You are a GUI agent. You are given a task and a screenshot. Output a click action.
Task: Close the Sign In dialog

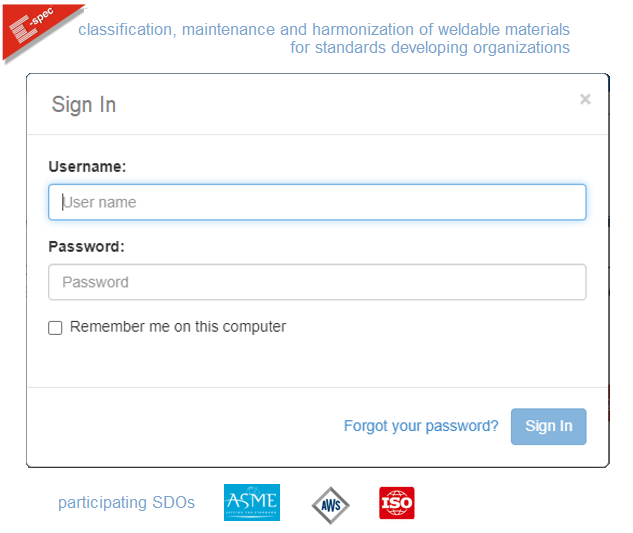click(585, 99)
